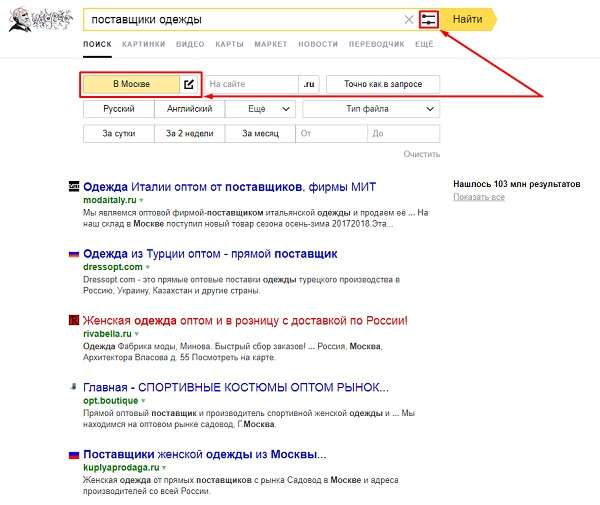The height and width of the screenshot is (505, 600).
Task: Open the Тип файла dropdown
Action: point(371,108)
